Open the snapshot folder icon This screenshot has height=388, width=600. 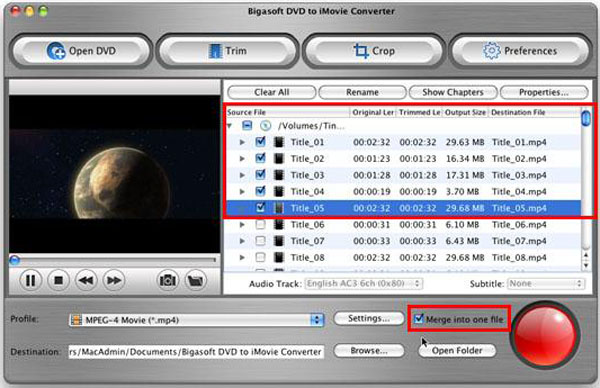coord(196,280)
